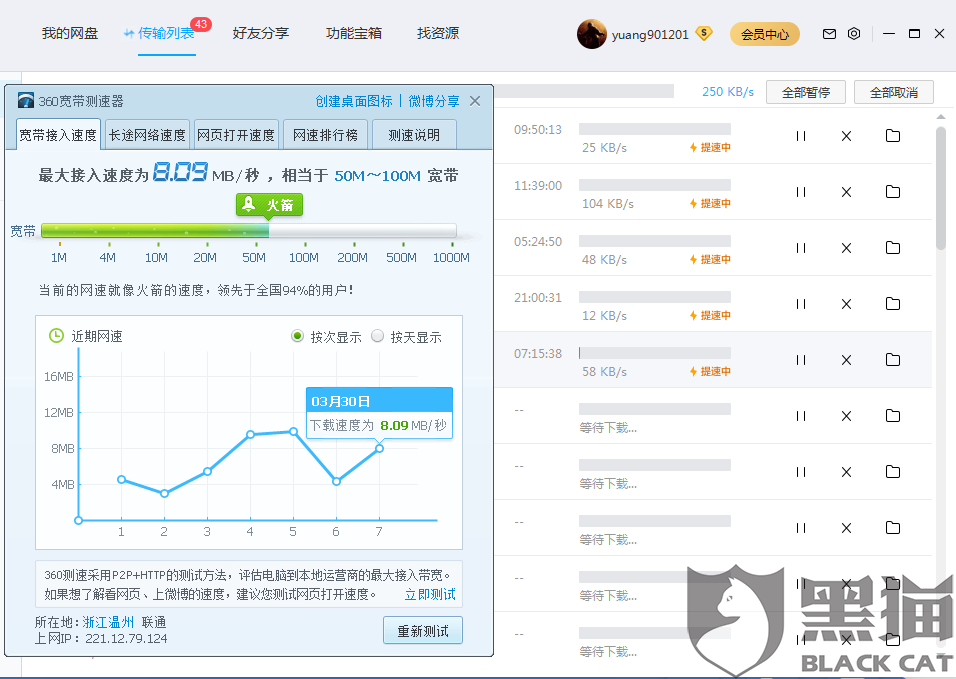Open folder for the 48 KB/s download

point(893,247)
